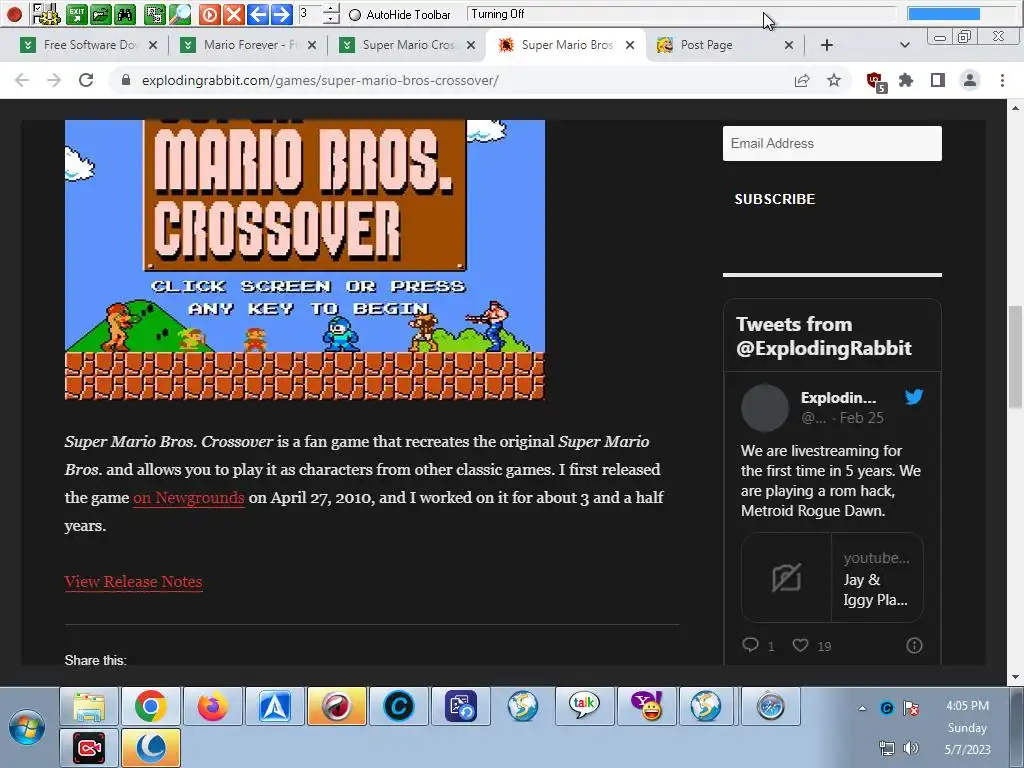Click the blue right arrow in recorder toolbar
The width and height of the screenshot is (1024, 768).
click(281, 14)
